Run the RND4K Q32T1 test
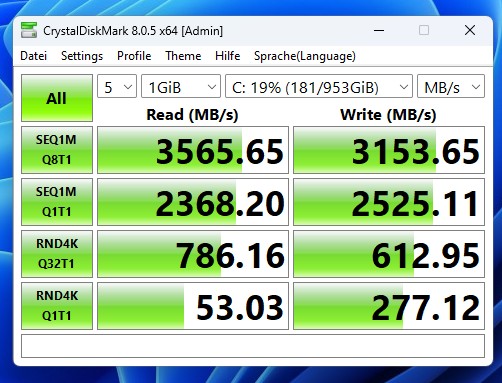The width and height of the screenshot is (502, 383). click(x=57, y=254)
